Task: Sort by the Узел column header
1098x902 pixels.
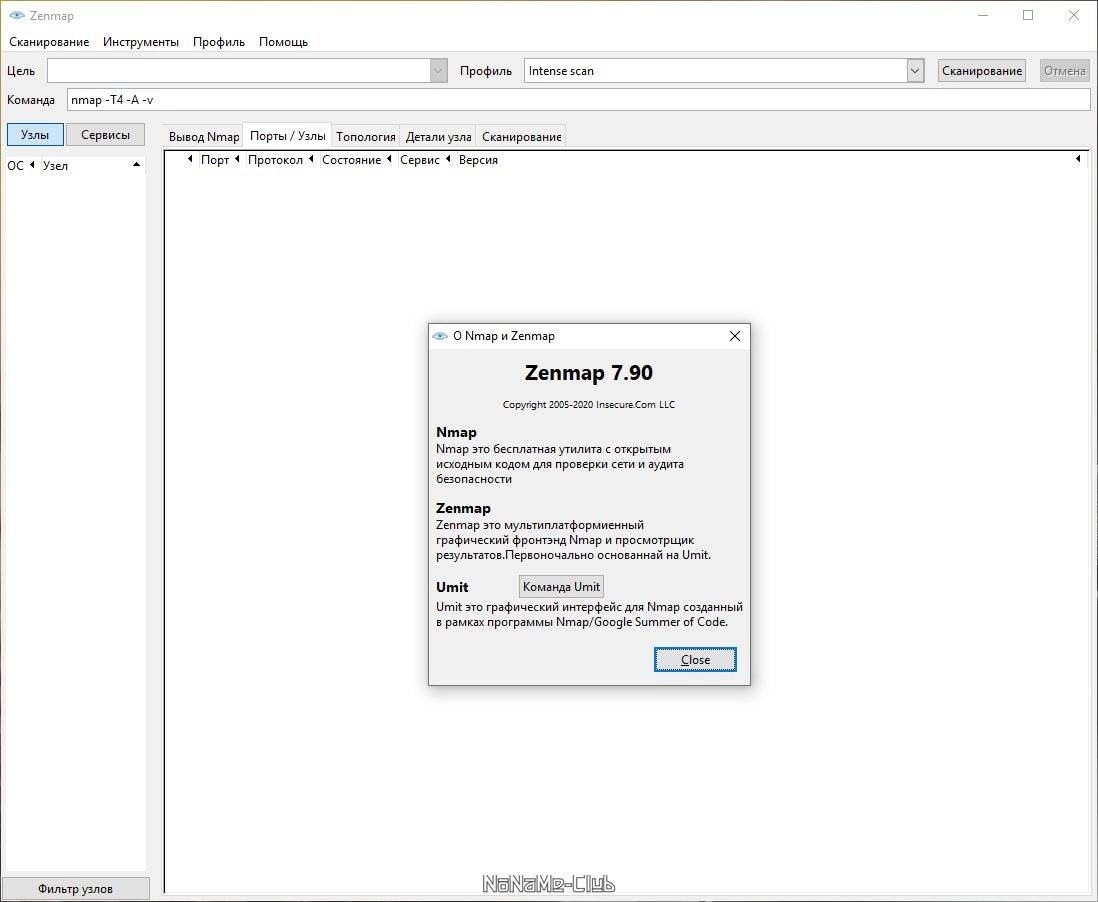Action: 55,165
